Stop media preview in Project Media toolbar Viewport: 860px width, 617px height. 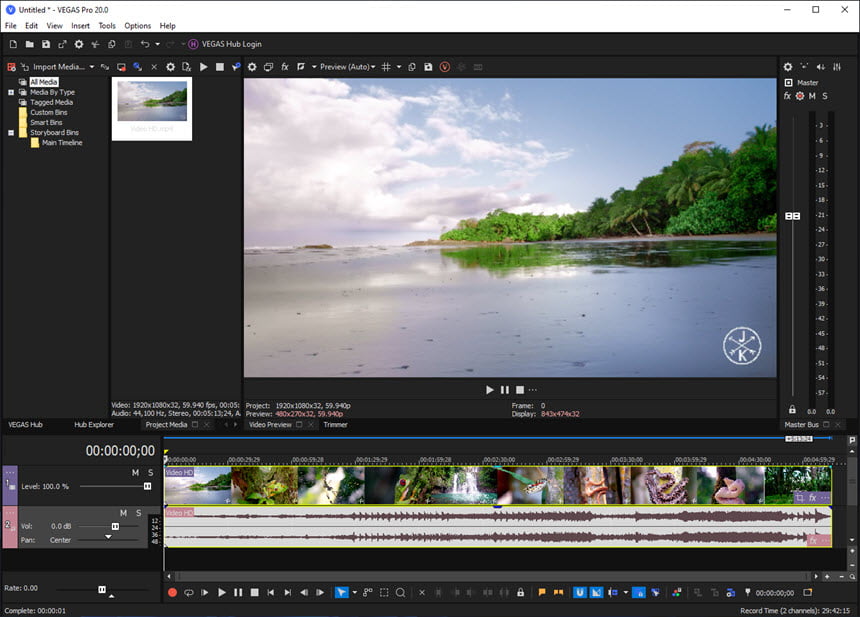220,67
